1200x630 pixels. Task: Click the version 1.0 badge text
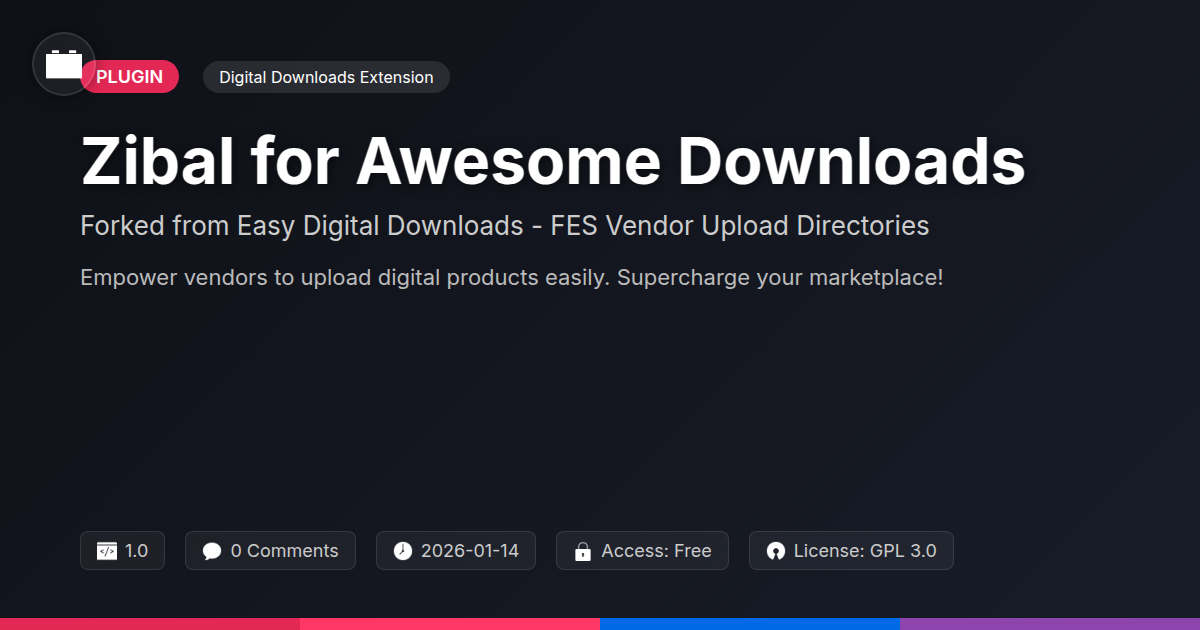tap(137, 551)
